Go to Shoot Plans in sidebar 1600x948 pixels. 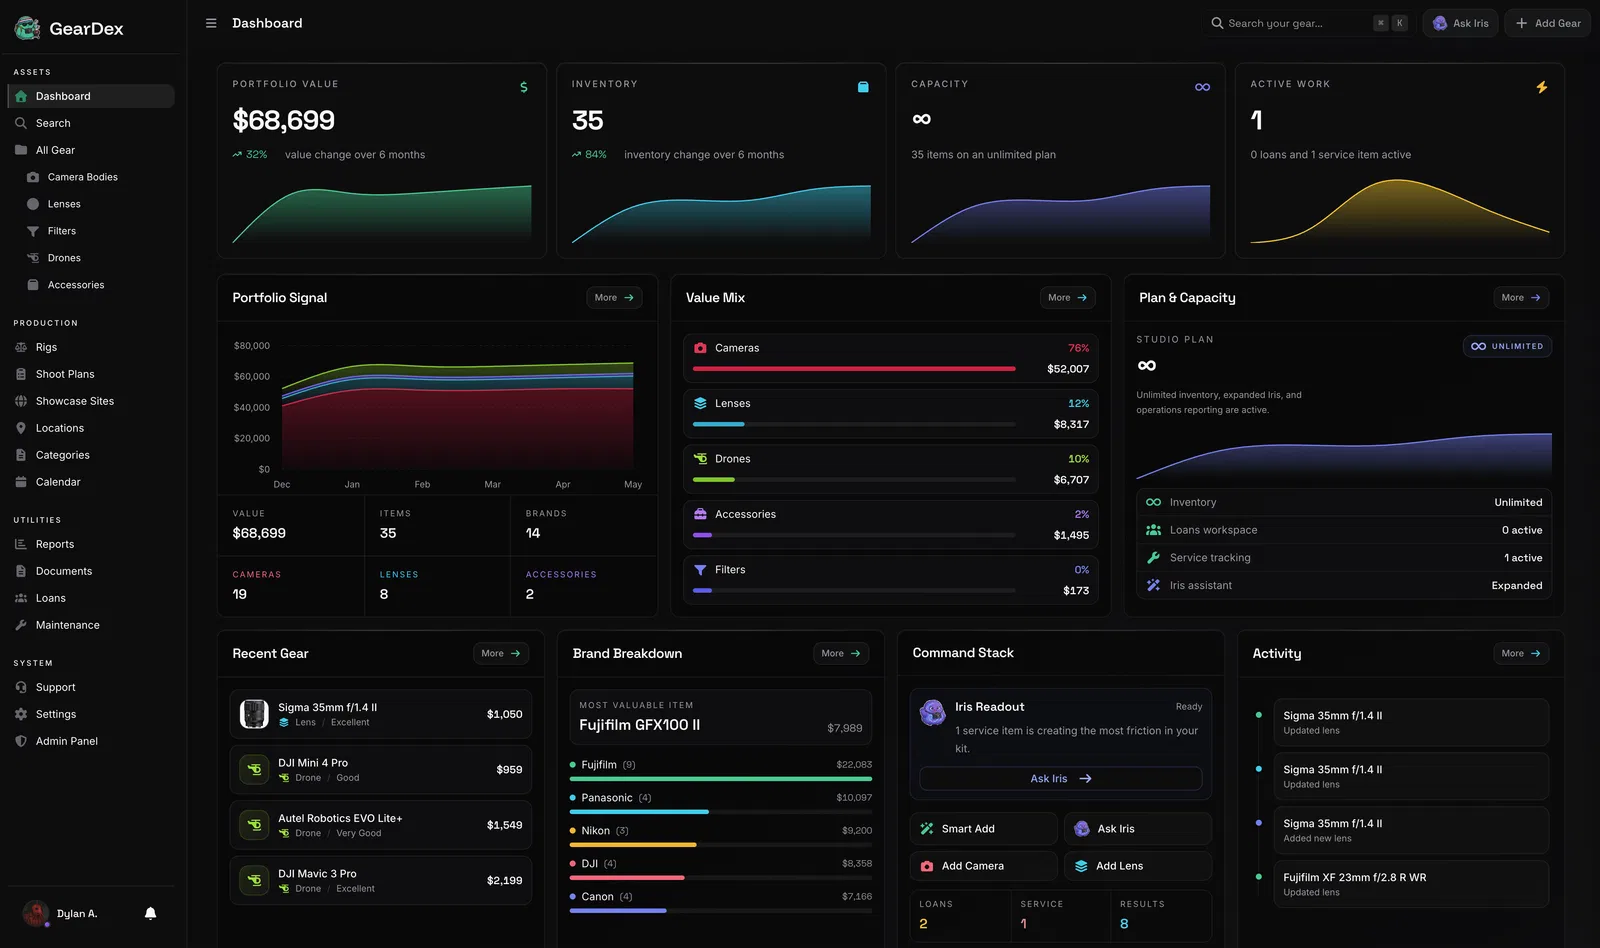click(91, 374)
